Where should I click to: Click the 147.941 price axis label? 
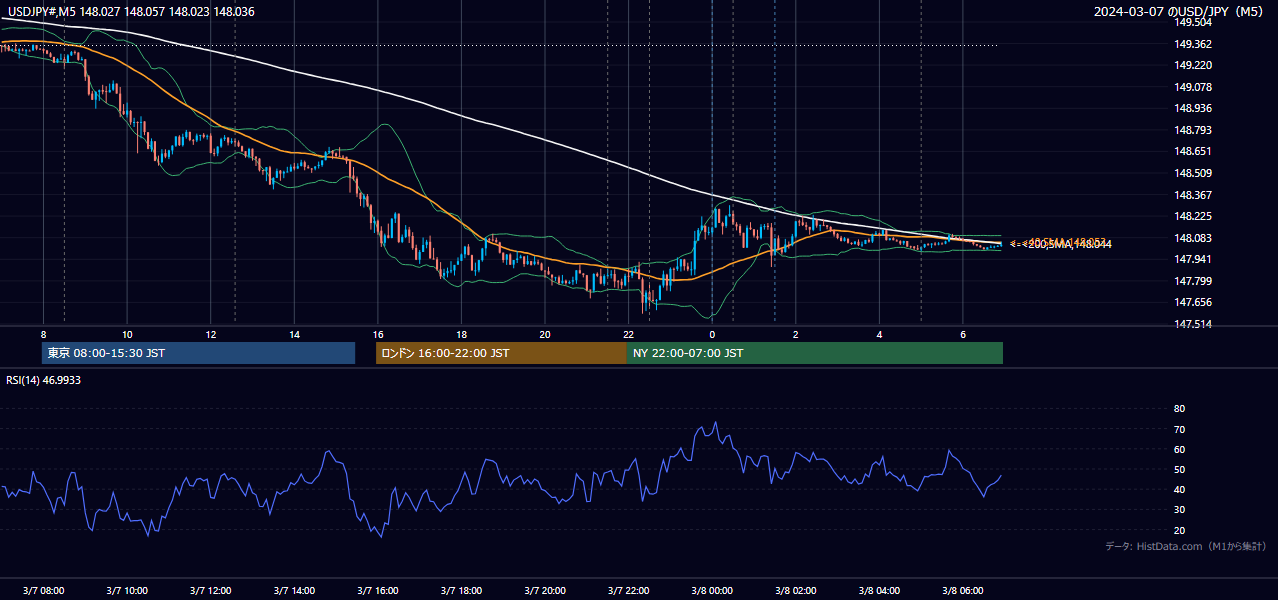(1192, 259)
